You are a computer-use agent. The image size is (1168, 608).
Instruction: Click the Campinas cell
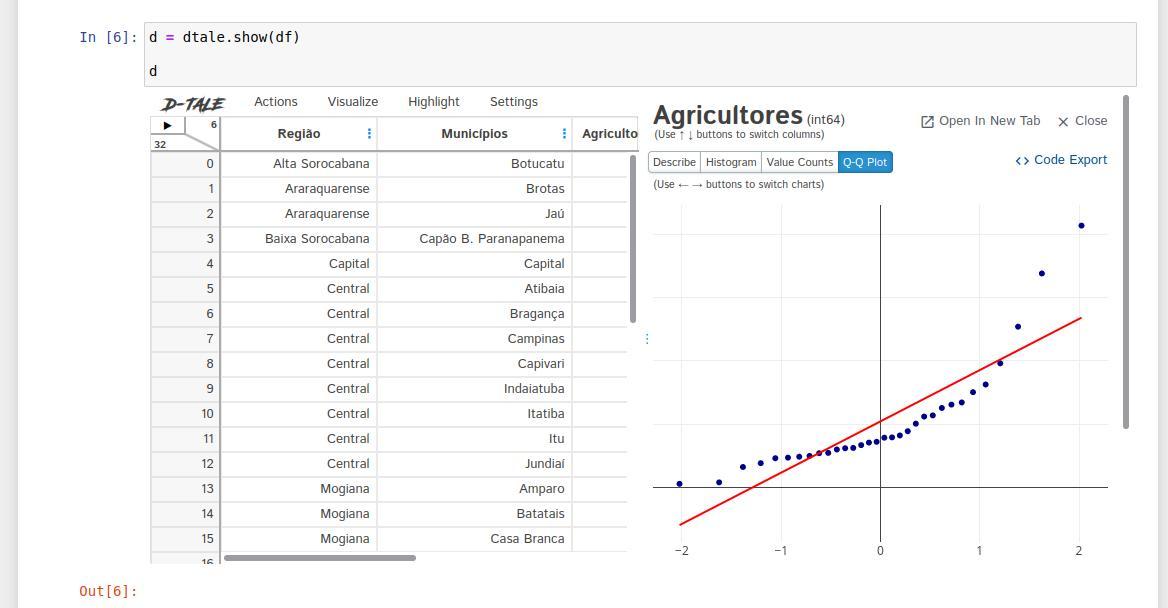click(474, 338)
